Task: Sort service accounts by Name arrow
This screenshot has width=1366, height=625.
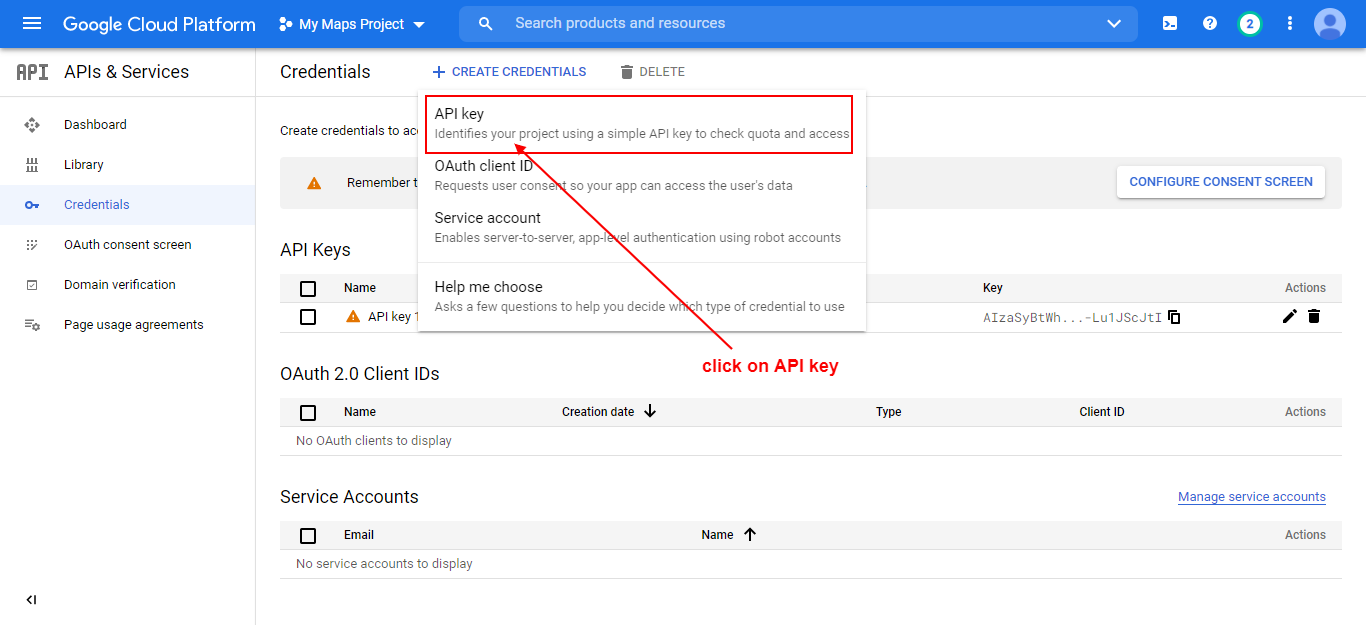Action: click(x=750, y=535)
